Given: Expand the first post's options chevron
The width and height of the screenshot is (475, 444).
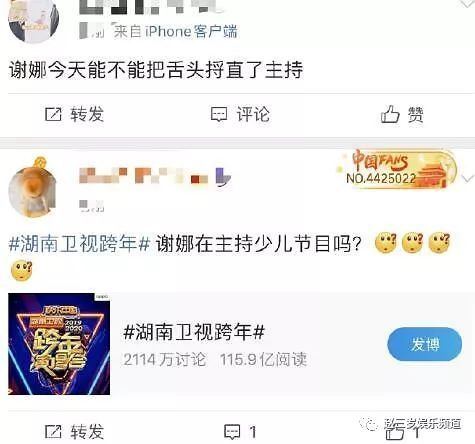Looking at the screenshot, I should 468,4.
